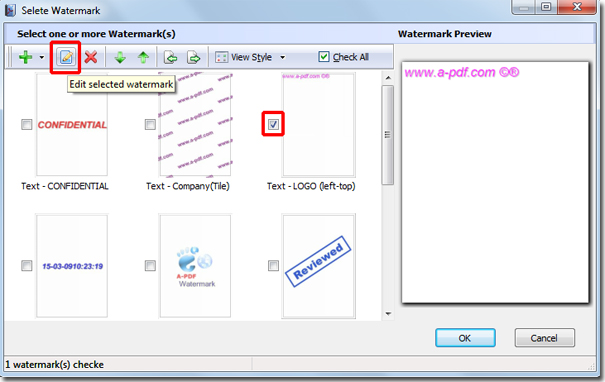The width and height of the screenshot is (605, 382).
Task: Click the Cancel button
Action: click(544, 338)
